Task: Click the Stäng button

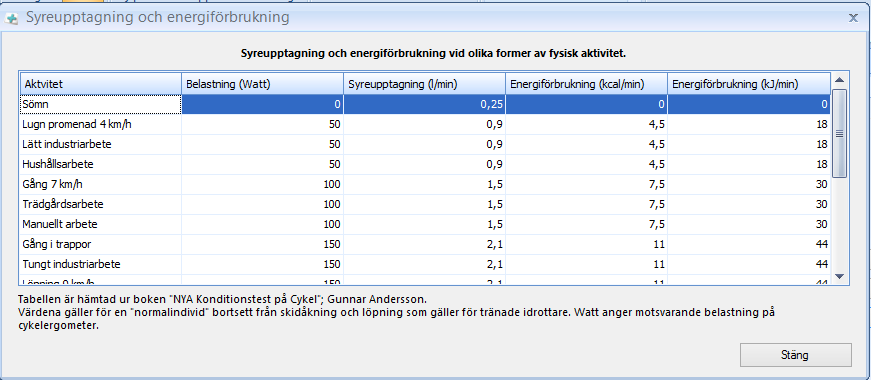Action: tap(795, 355)
